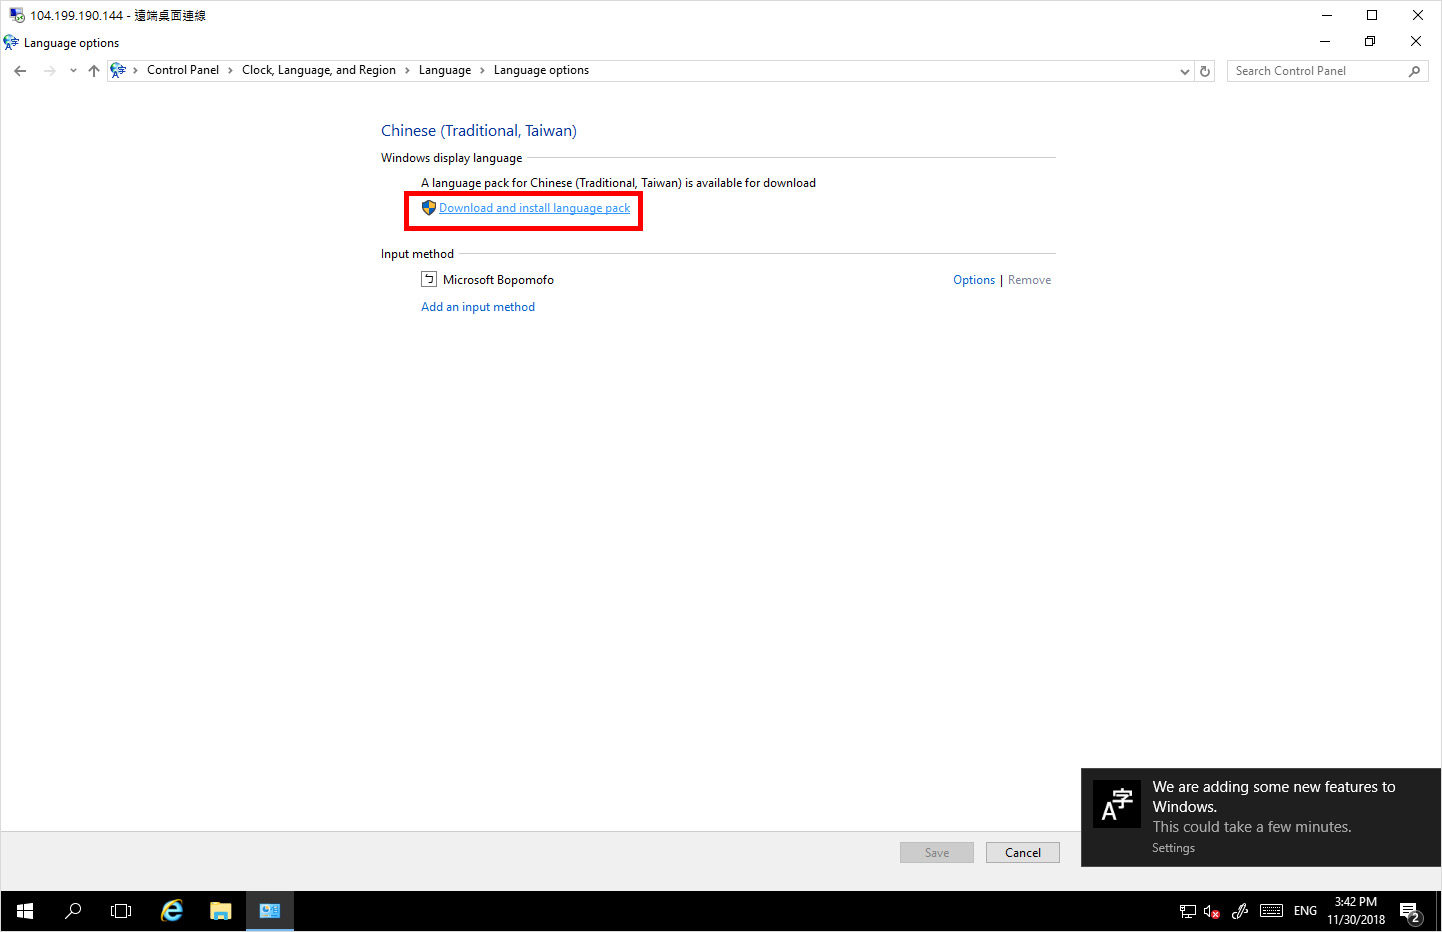Viewport: 1442px width, 932px height.
Task: Click the Microsoft Bopomofo input method icon
Action: (429, 279)
